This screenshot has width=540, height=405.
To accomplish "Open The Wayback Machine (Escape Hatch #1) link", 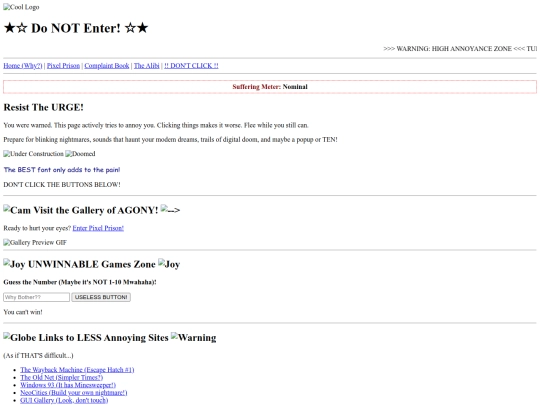I will 77,370.
